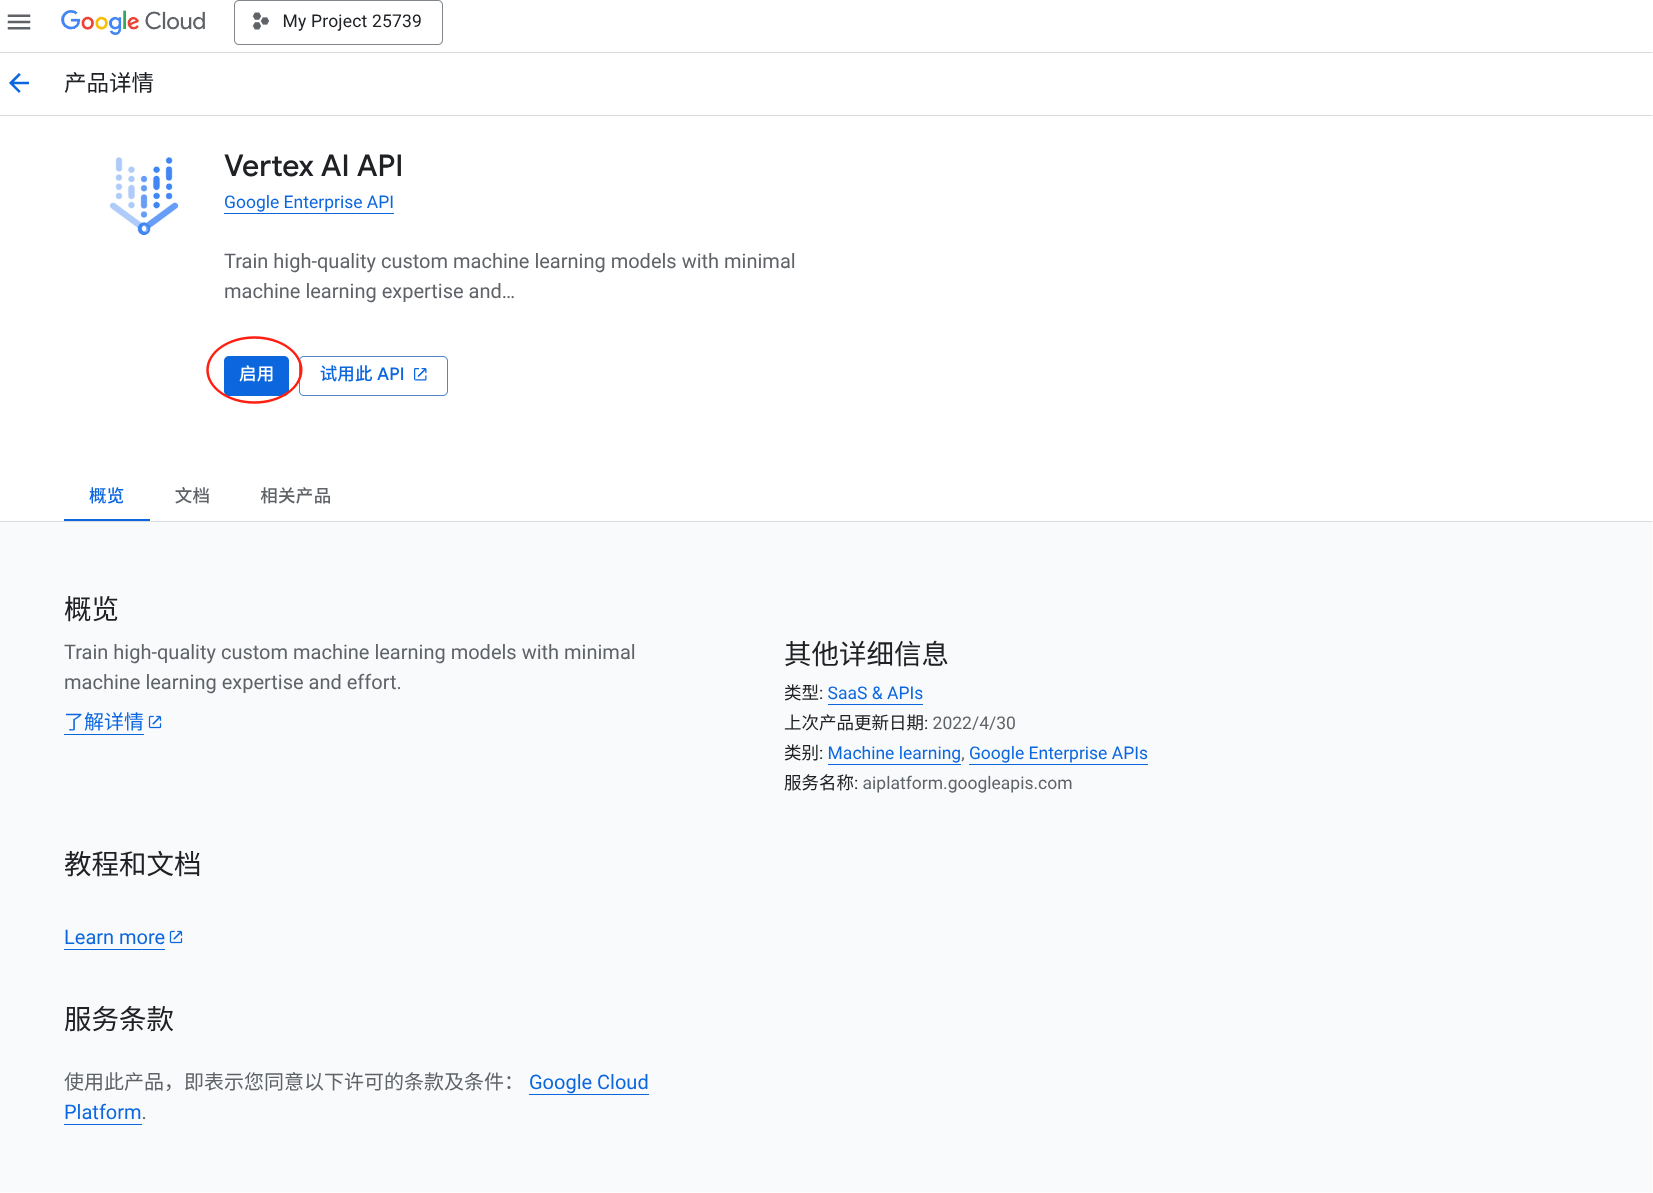Open the My Project 25739 project selector
1653x1193 pixels.
click(338, 22)
